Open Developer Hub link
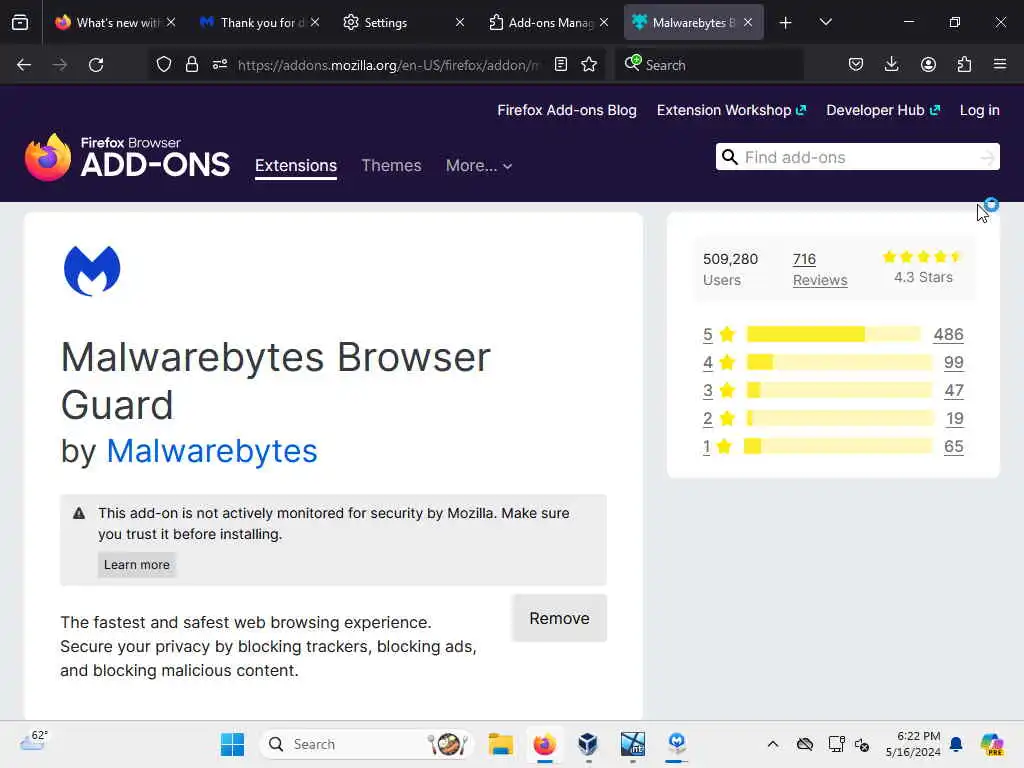The height and width of the screenshot is (768, 1024). coord(883,110)
